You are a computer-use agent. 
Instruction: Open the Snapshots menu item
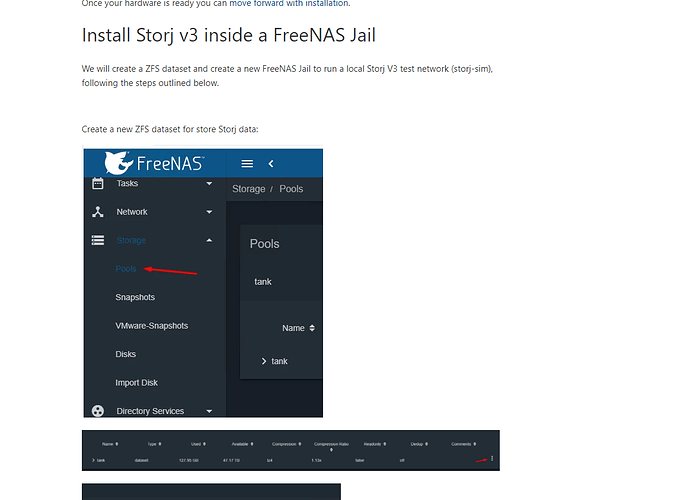click(x=135, y=297)
